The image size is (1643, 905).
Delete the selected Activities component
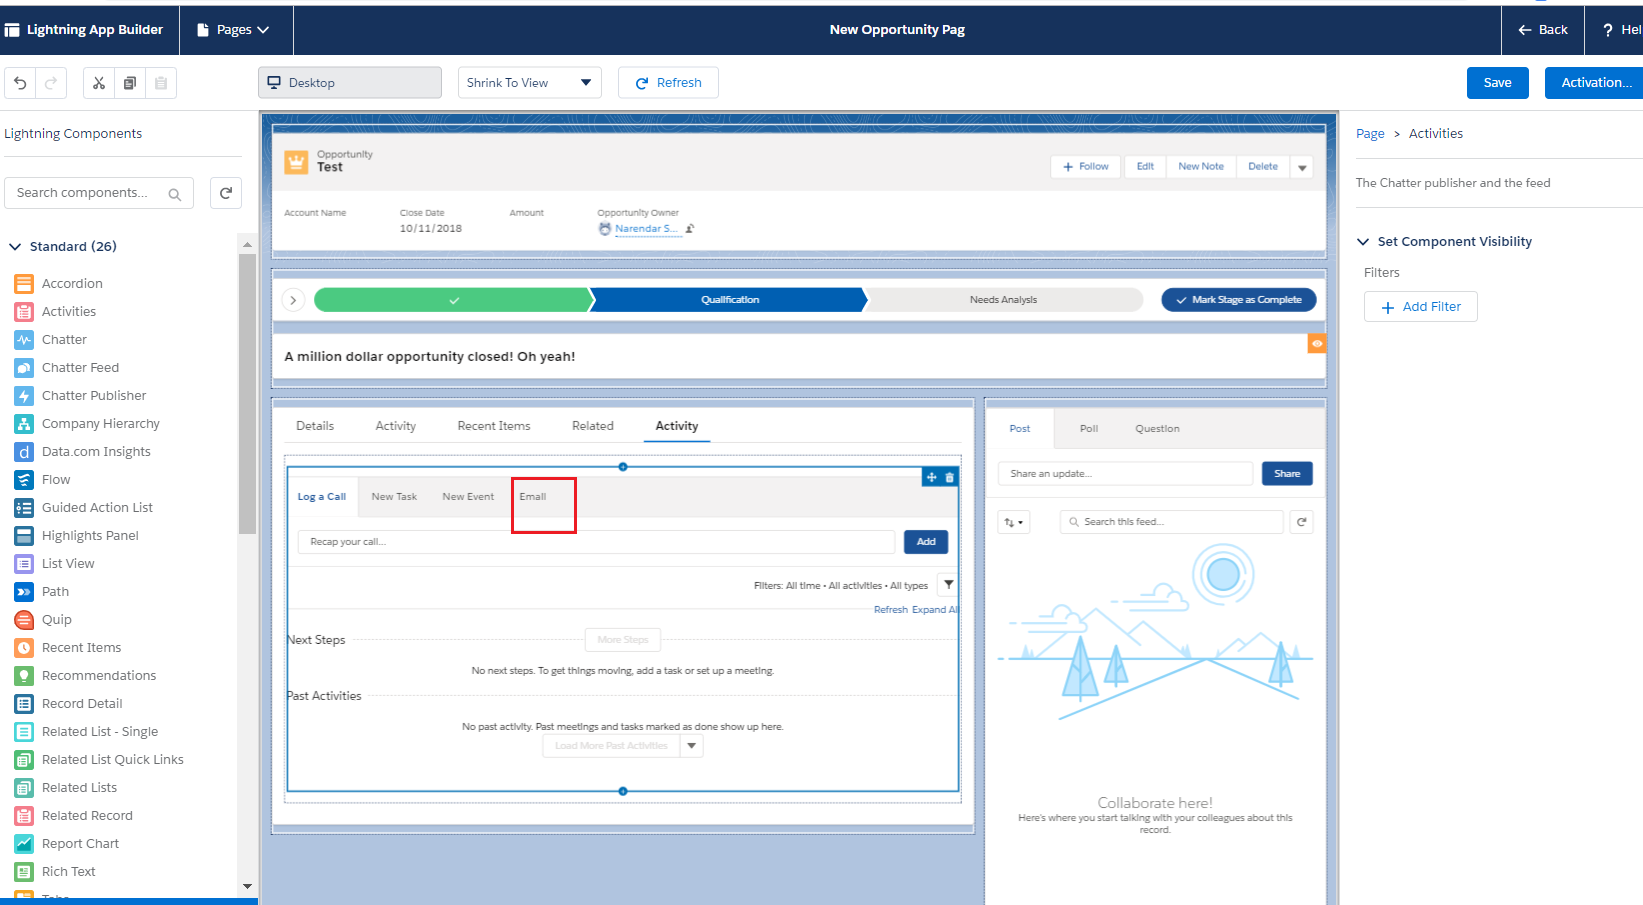pos(950,477)
